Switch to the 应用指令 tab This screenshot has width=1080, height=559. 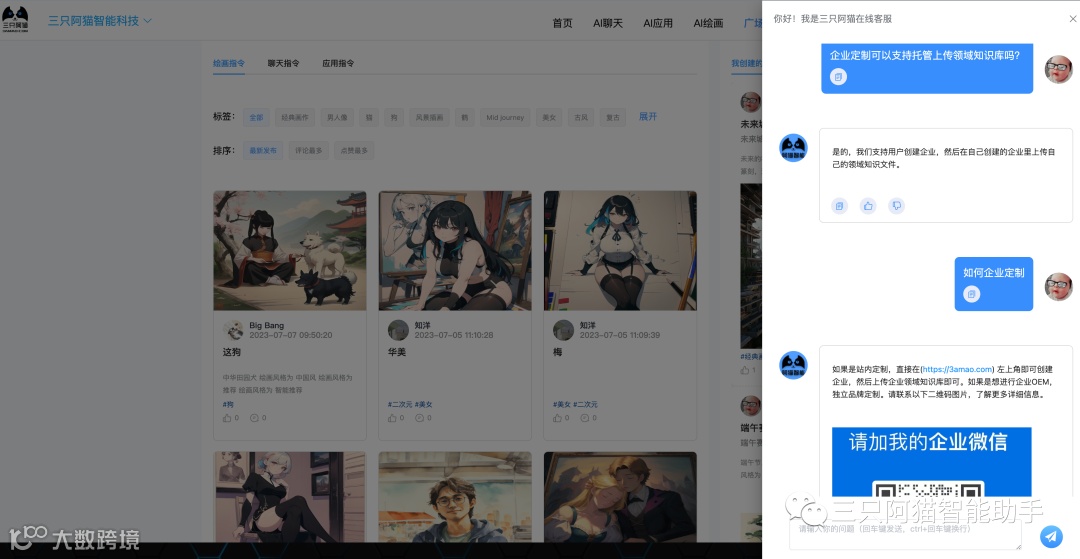point(338,63)
